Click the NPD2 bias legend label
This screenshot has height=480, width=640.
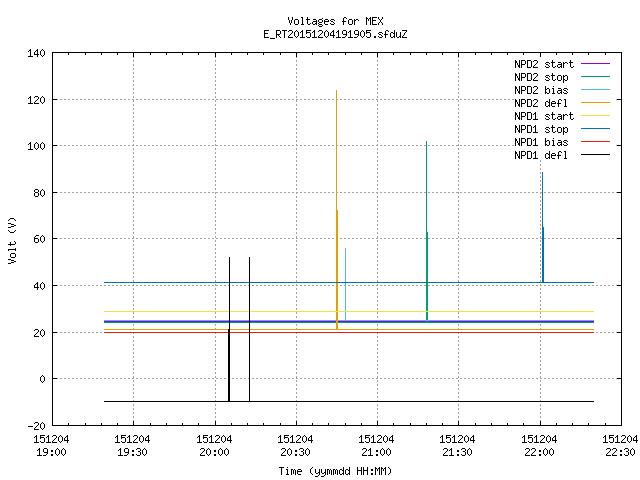(x=541, y=90)
